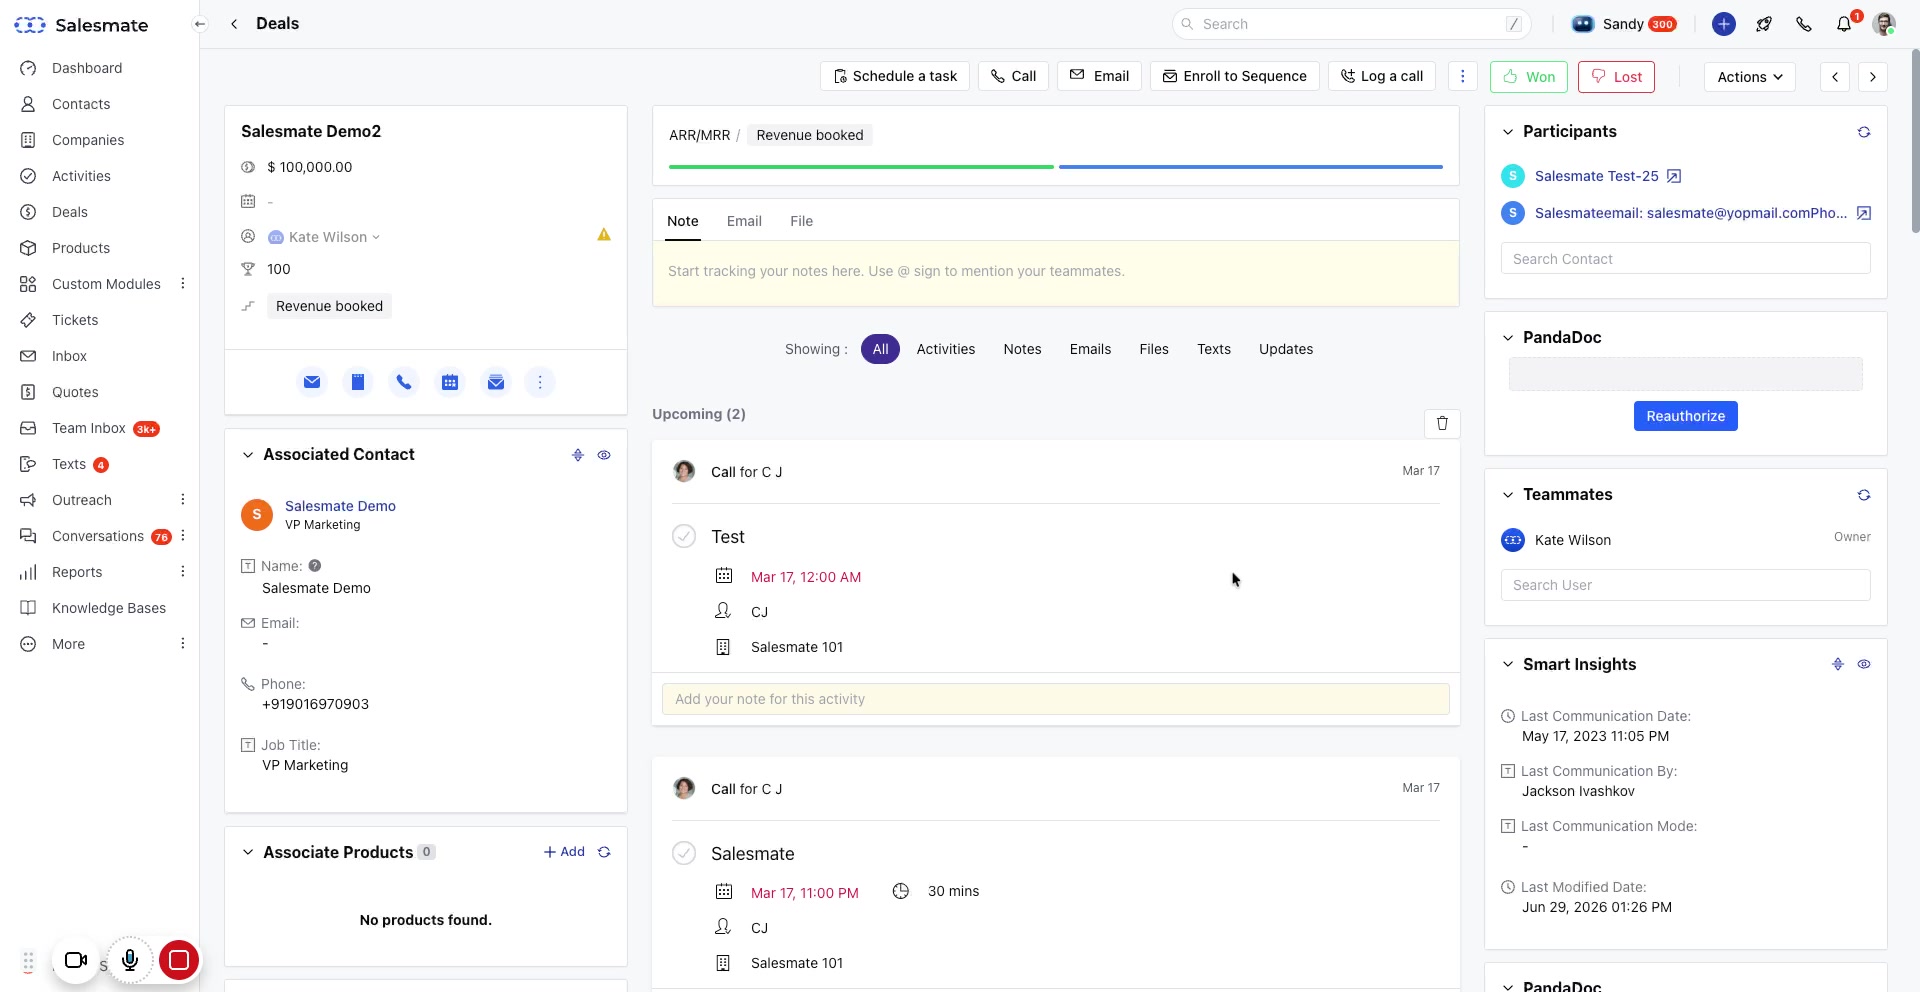The width and height of the screenshot is (1920, 992).
Task: Toggle the recording camera
Action: (x=76, y=961)
